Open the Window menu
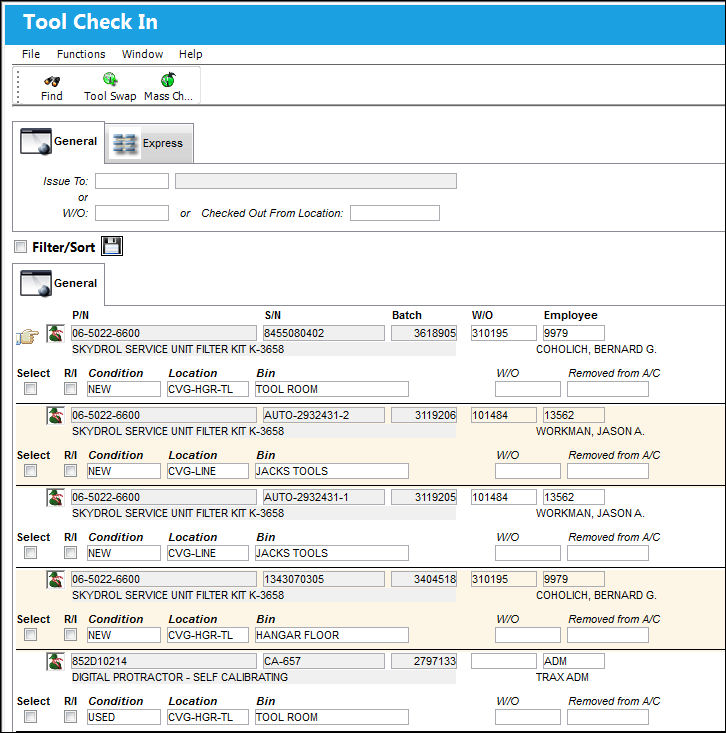The width and height of the screenshot is (726, 733). coord(142,54)
